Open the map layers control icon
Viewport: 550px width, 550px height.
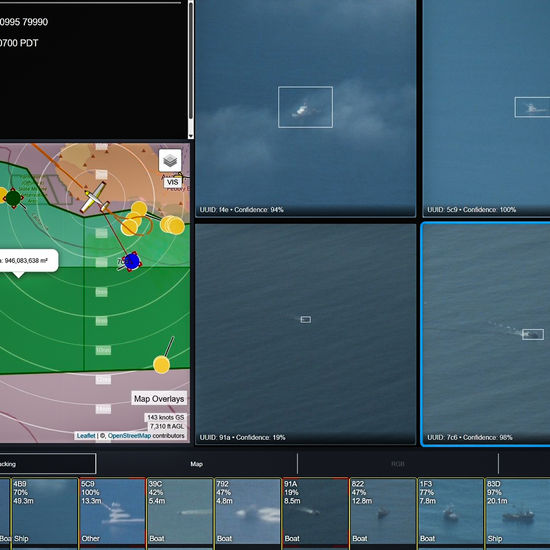click(170, 161)
